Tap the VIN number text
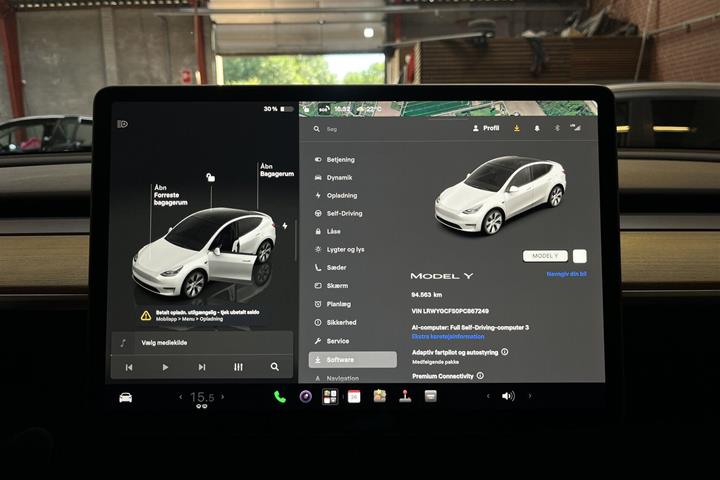720x480 pixels. point(450,311)
